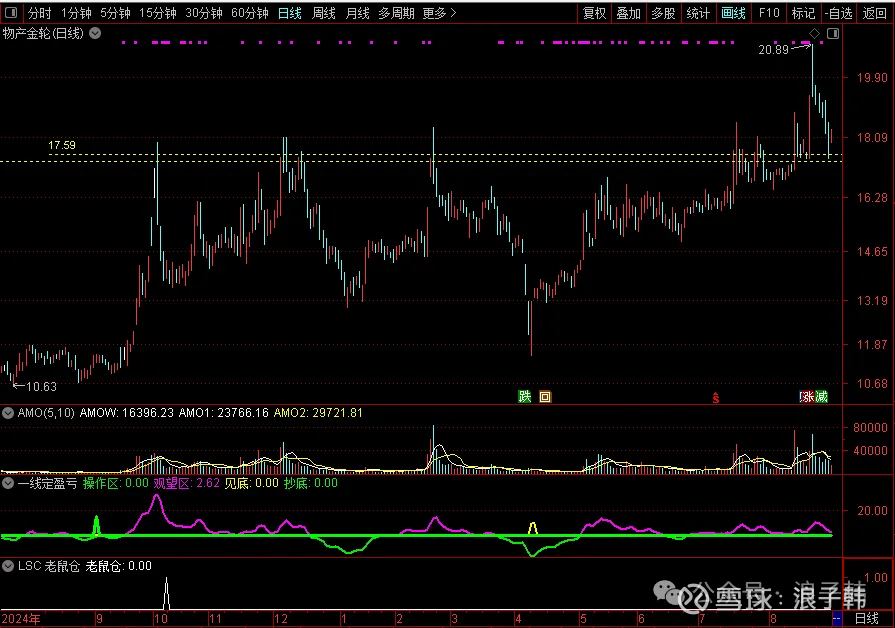Select the 5分钟 period

click(115, 13)
